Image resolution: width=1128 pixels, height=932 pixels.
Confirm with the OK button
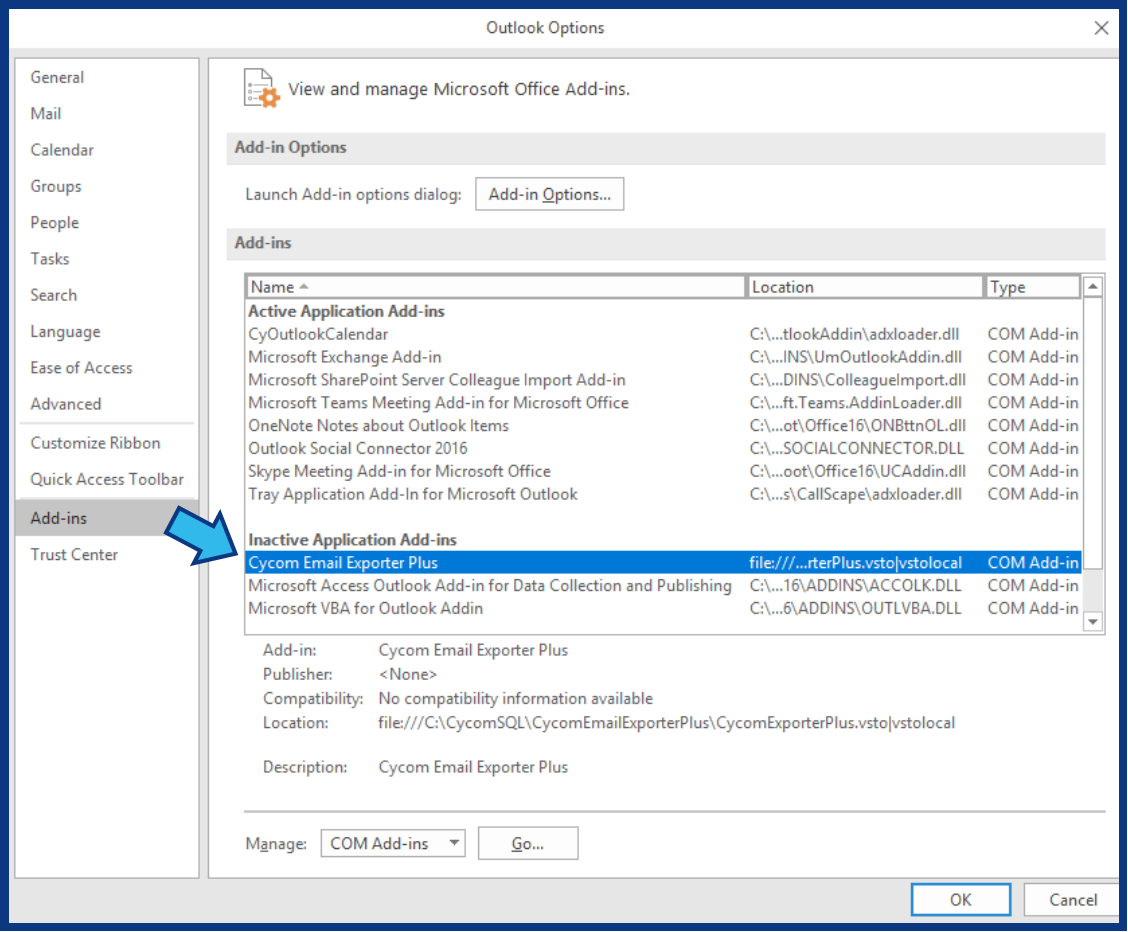tap(960, 900)
